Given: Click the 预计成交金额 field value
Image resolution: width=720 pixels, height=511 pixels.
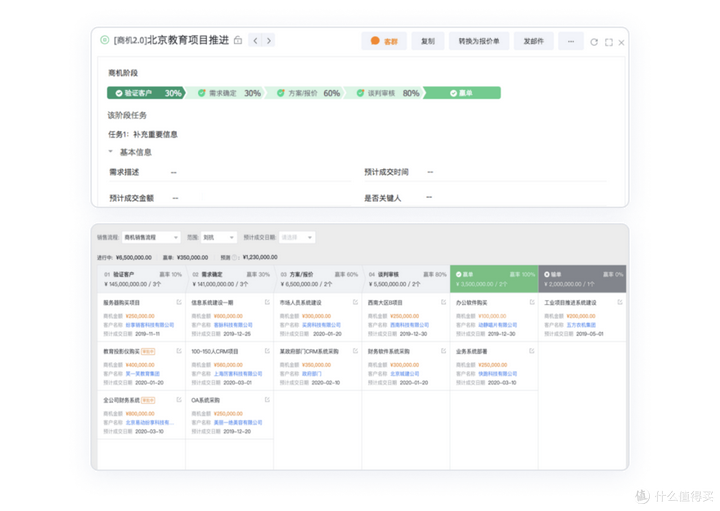Looking at the screenshot, I should click(175, 198).
